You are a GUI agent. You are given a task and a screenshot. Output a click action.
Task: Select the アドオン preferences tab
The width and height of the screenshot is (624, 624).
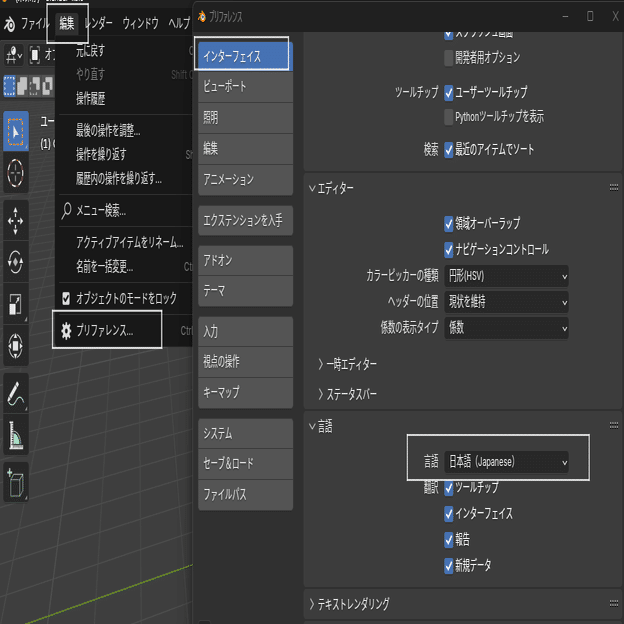pos(246,260)
